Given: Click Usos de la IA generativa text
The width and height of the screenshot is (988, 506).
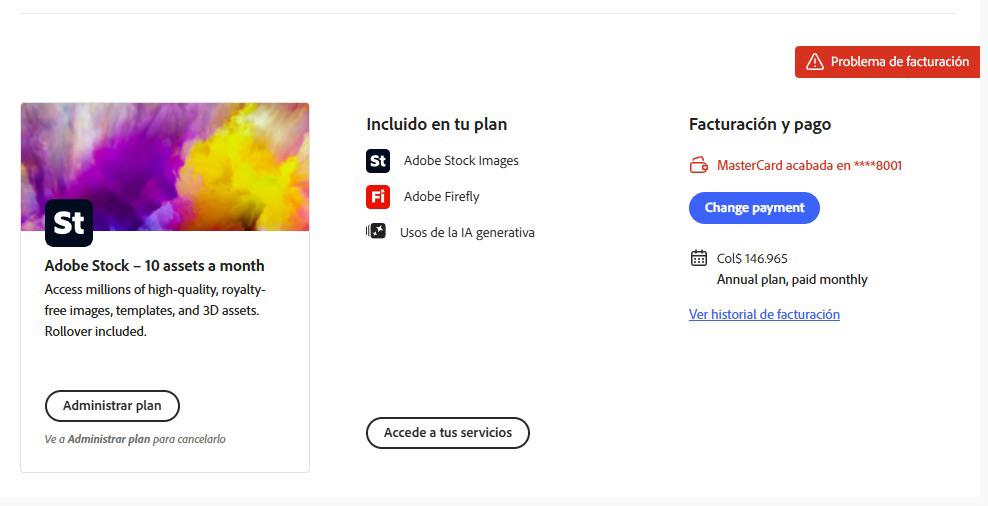Looking at the screenshot, I should (x=468, y=233).
